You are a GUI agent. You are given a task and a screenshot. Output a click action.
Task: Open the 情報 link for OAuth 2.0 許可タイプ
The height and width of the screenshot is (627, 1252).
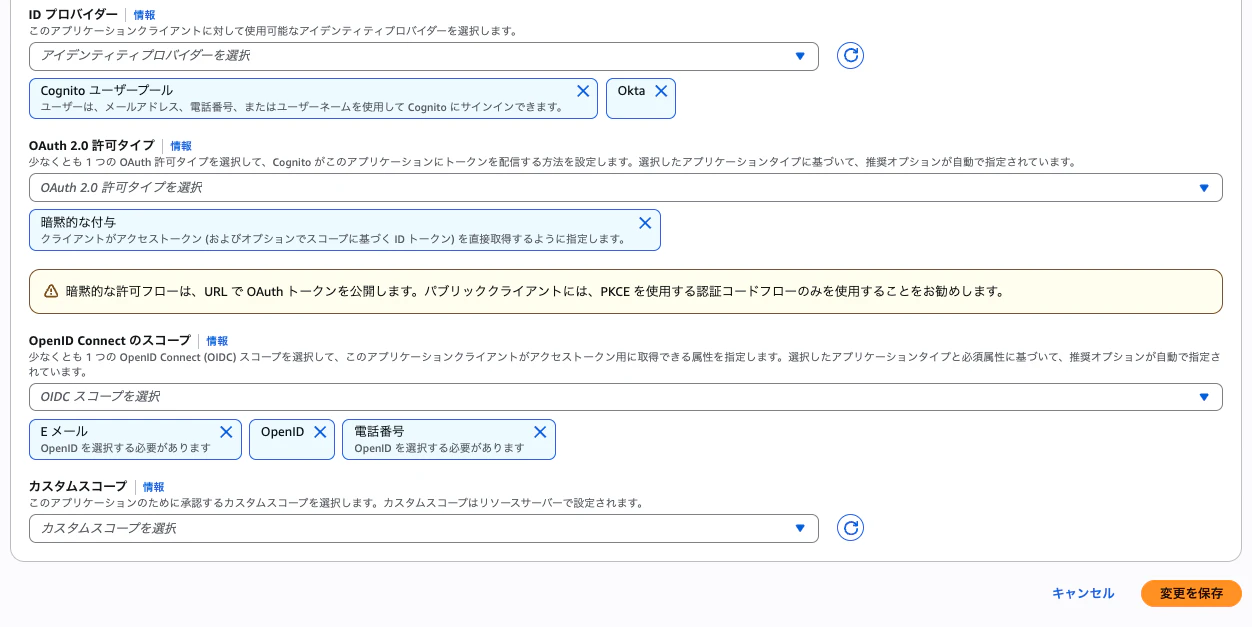point(181,146)
